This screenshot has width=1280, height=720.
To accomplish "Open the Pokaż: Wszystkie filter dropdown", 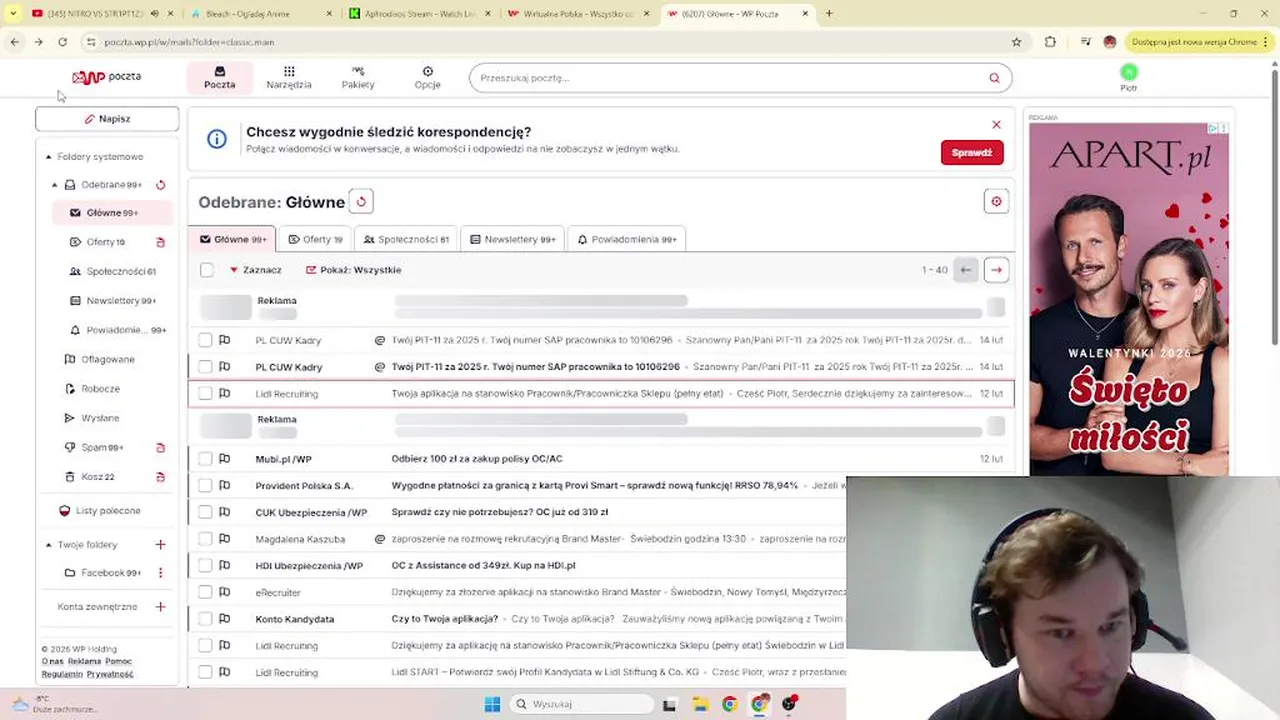I will pyautogui.click(x=353, y=270).
